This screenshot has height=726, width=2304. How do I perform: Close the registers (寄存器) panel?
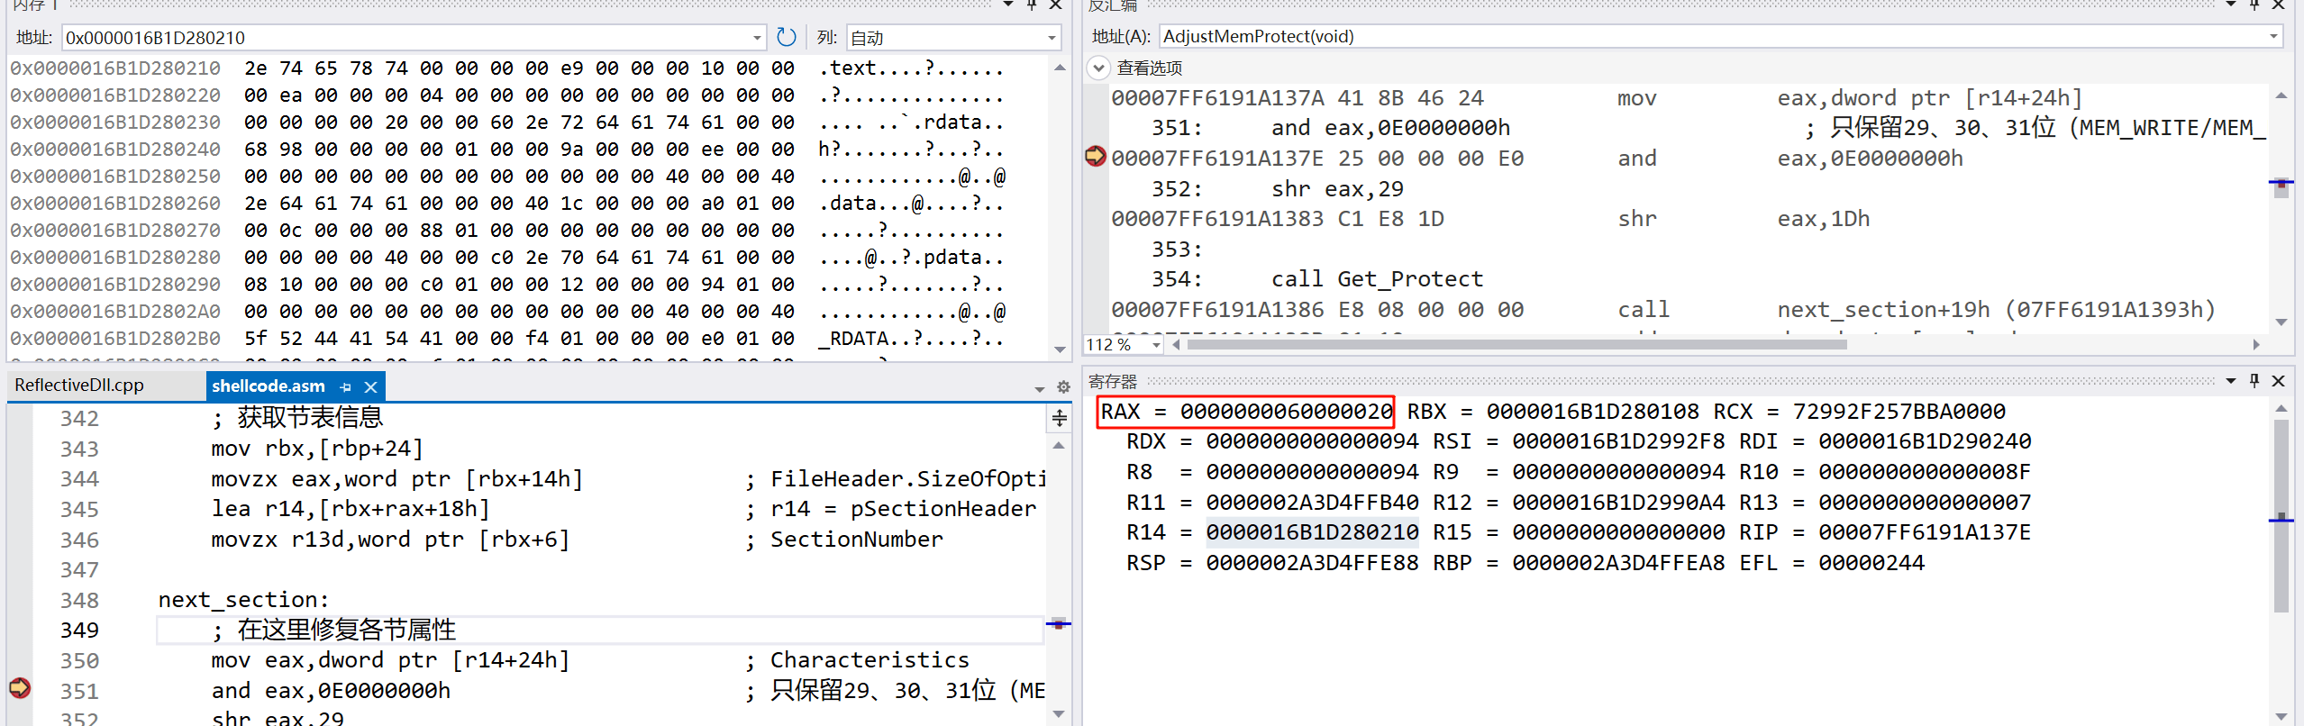click(2278, 381)
